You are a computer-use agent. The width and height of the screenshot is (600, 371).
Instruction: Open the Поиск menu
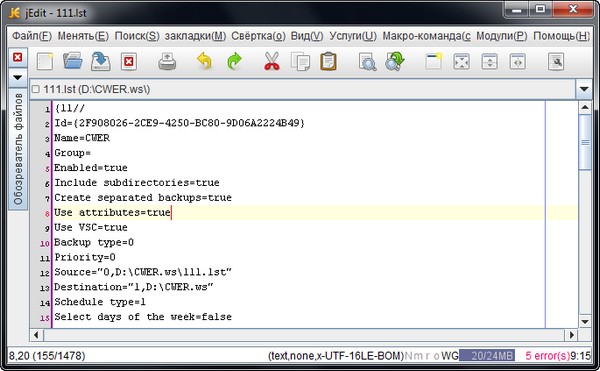(x=137, y=36)
